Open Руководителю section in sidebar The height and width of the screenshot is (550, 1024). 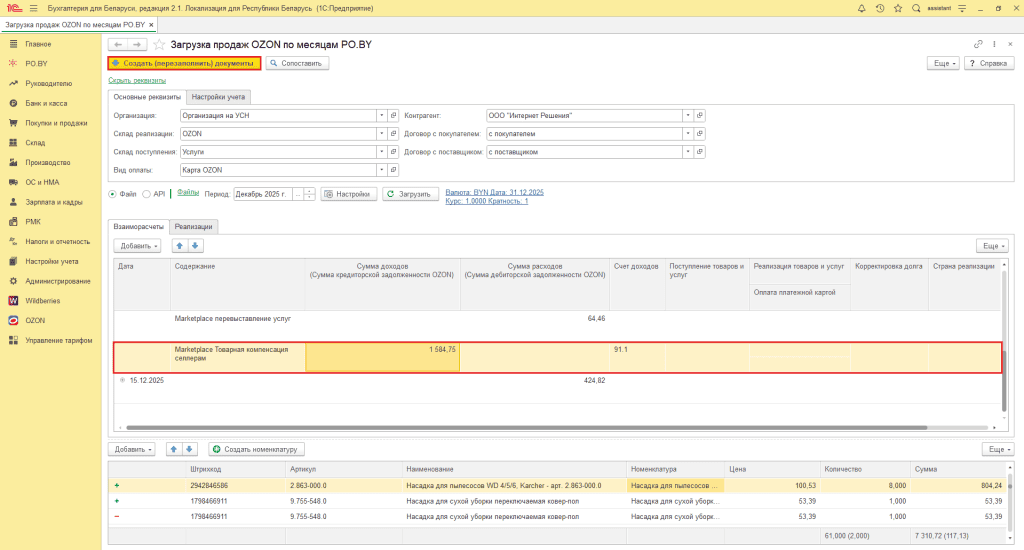[x=48, y=84]
